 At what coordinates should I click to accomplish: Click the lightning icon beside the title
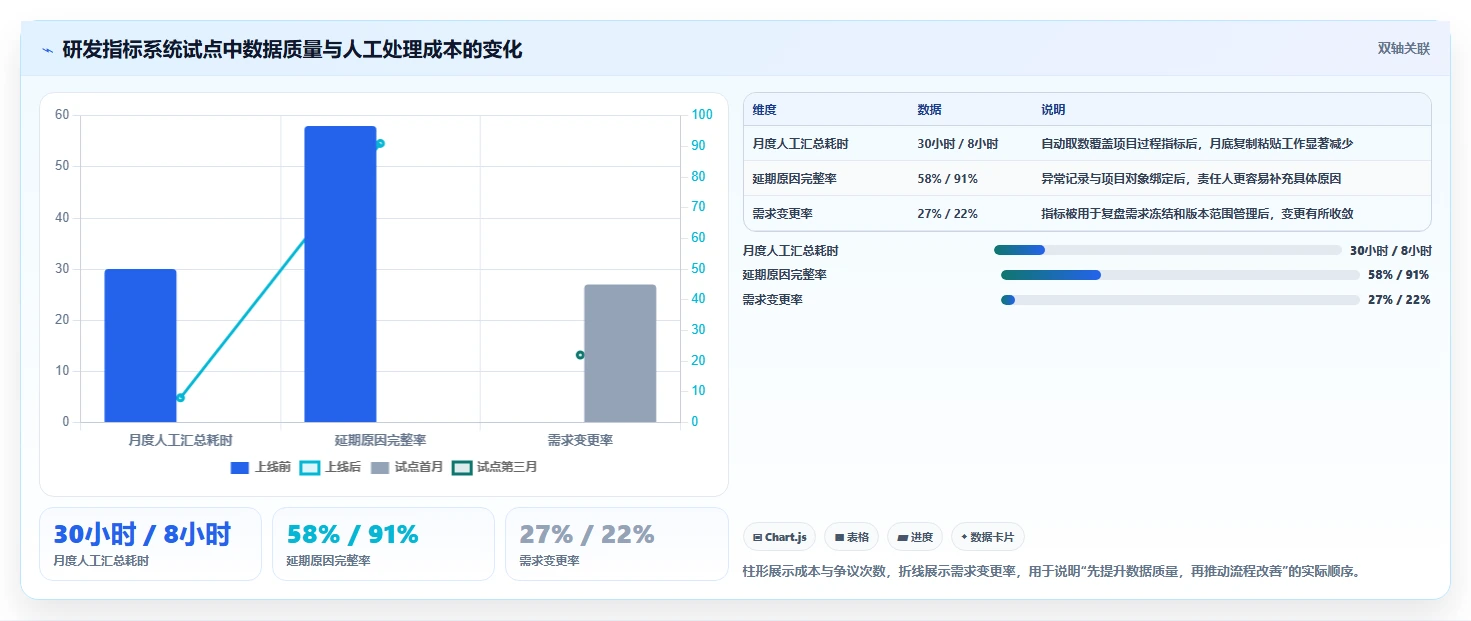47,50
